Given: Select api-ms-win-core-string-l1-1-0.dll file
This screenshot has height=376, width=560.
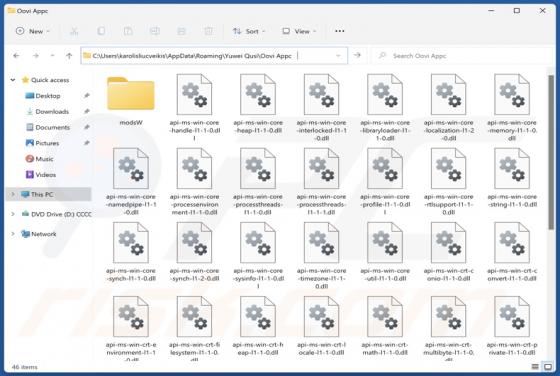Looking at the screenshot, I should click(512, 178).
